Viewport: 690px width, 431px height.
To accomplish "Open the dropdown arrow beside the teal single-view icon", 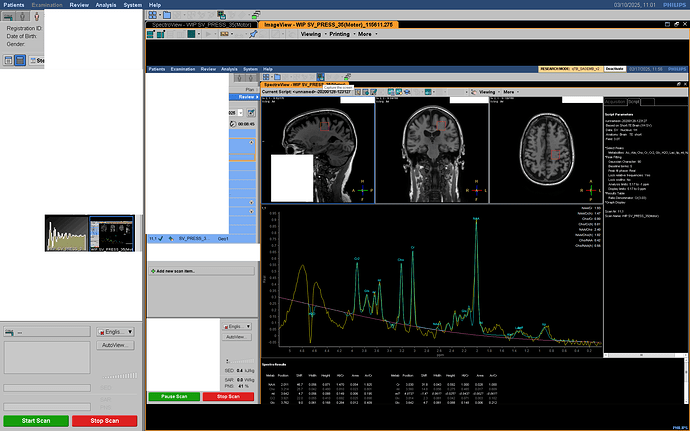I will click(198, 34).
